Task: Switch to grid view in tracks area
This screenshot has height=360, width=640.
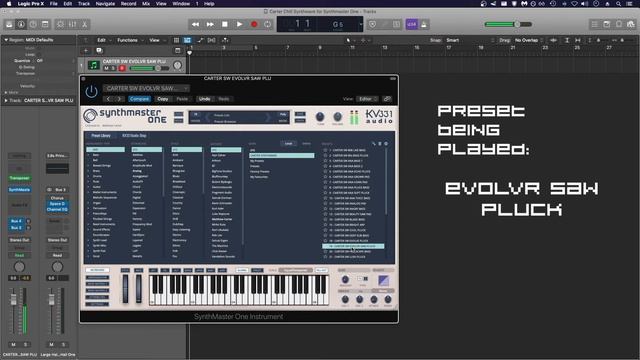Action: (176, 40)
